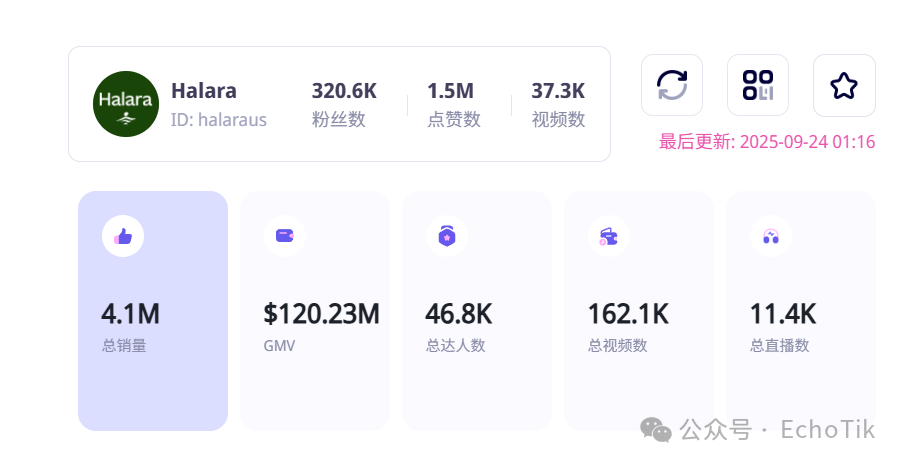Viewport: 903px width, 465px height.
Task: Click the 最后更新 timestamp text
Action: [767, 142]
